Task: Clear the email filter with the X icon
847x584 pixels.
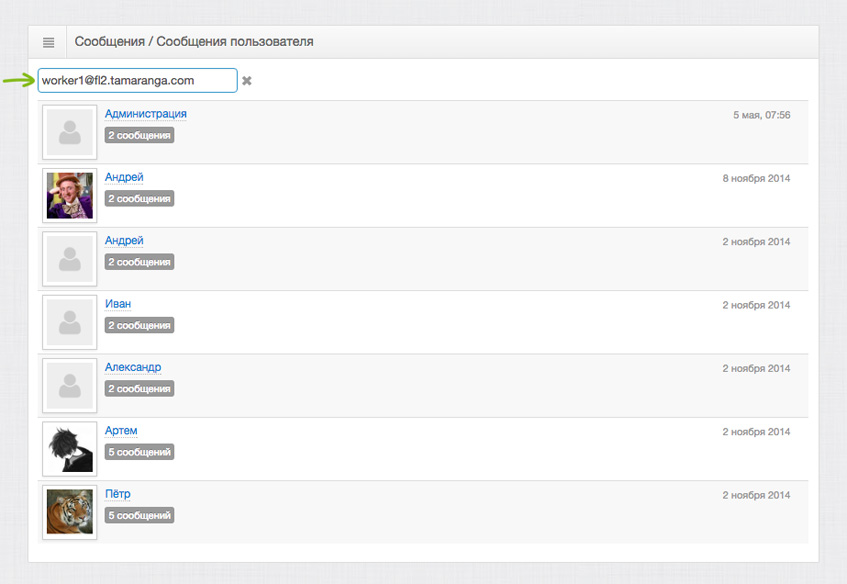Action: click(x=246, y=80)
